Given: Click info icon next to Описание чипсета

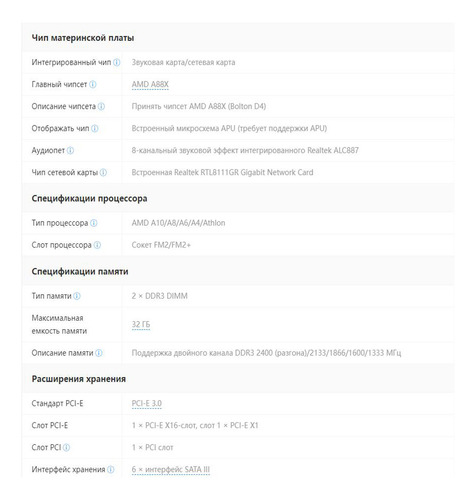Looking at the screenshot, I should click(101, 106).
